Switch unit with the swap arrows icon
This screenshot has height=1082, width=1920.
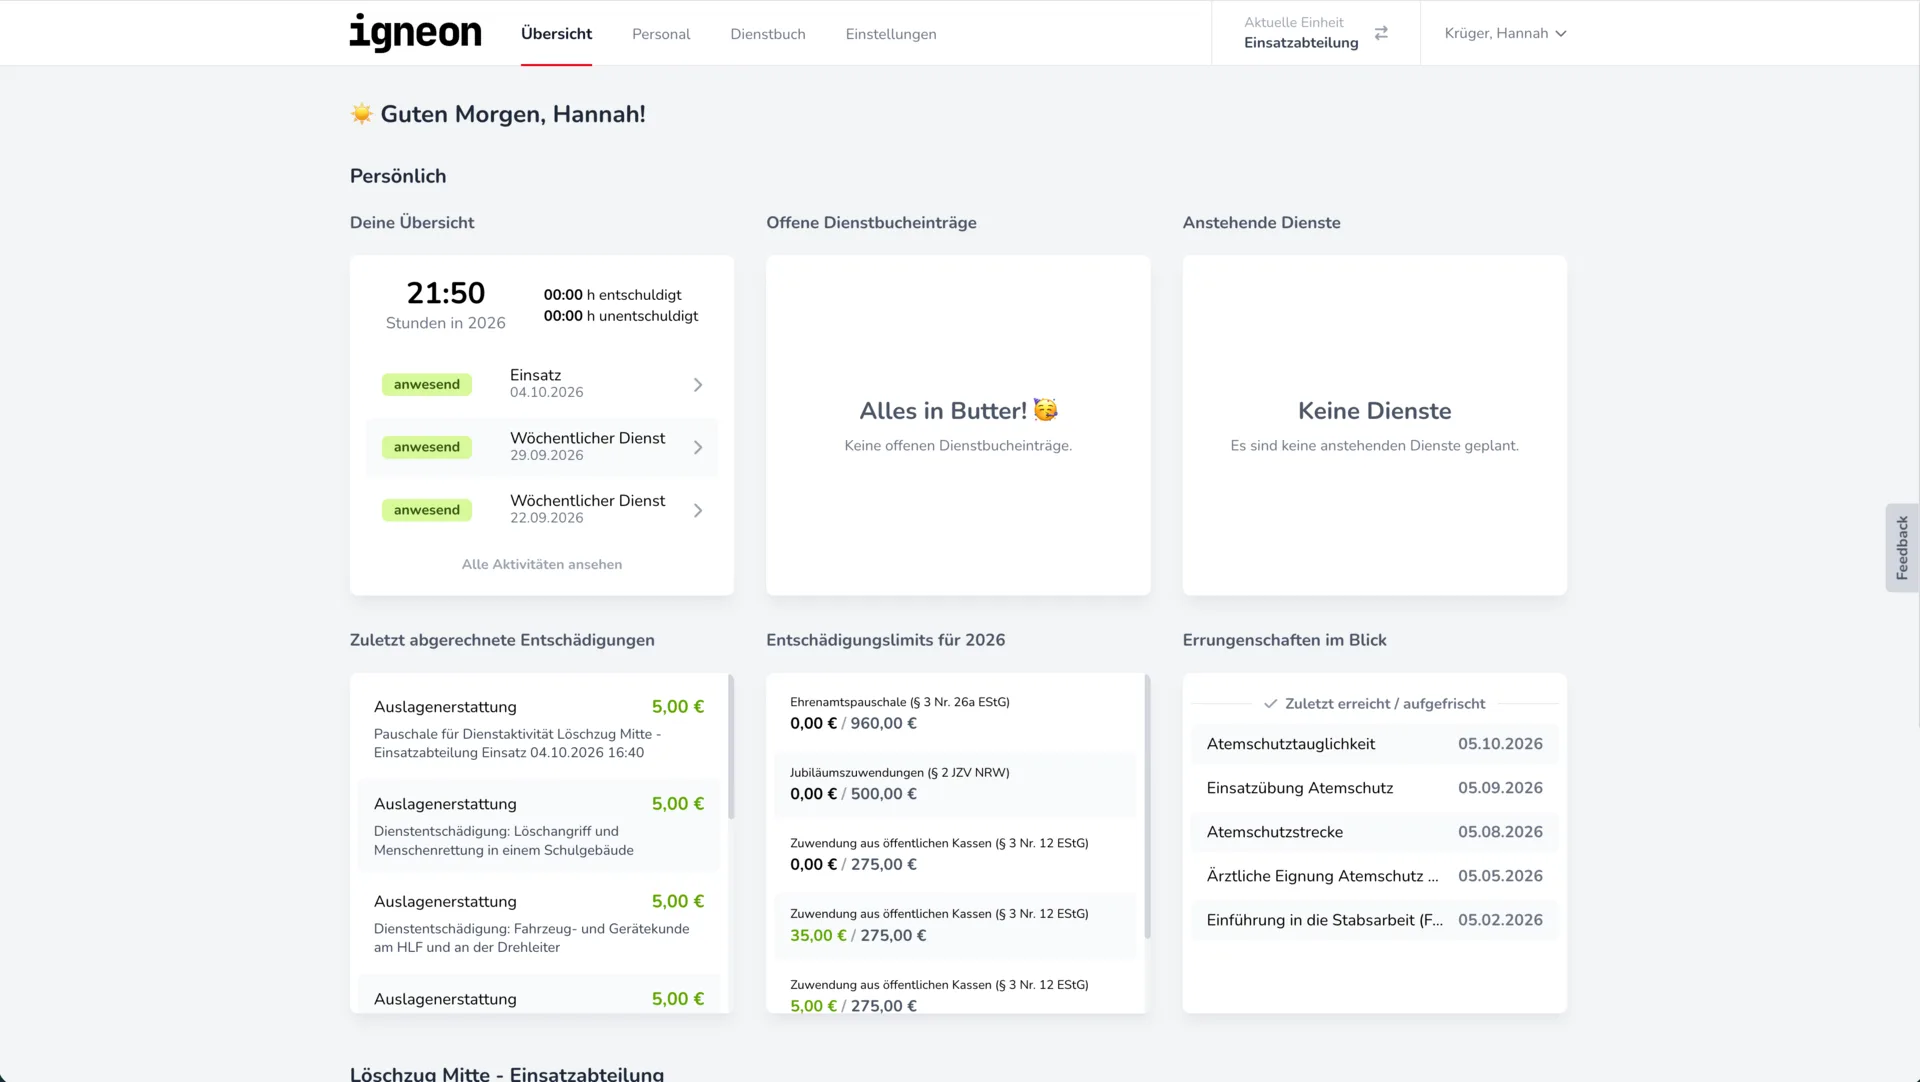coord(1381,33)
